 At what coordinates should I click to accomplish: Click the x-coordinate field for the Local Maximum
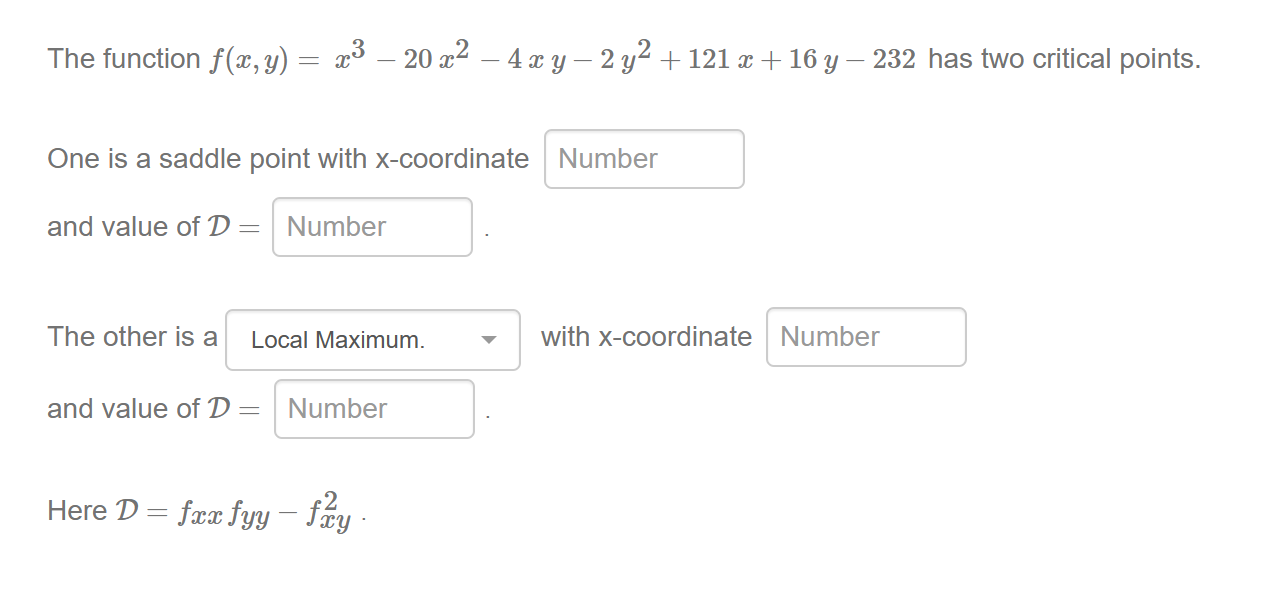(866, 337)
